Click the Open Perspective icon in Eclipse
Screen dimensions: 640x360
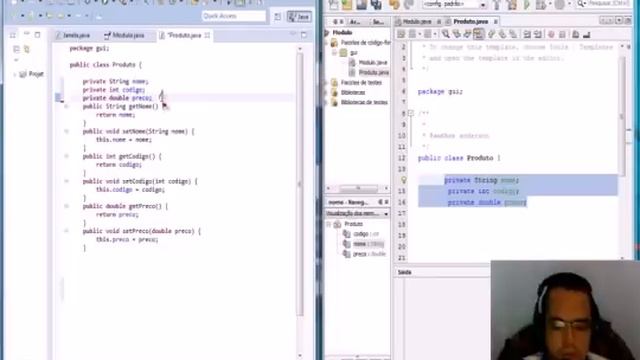[x=278, y=17]
